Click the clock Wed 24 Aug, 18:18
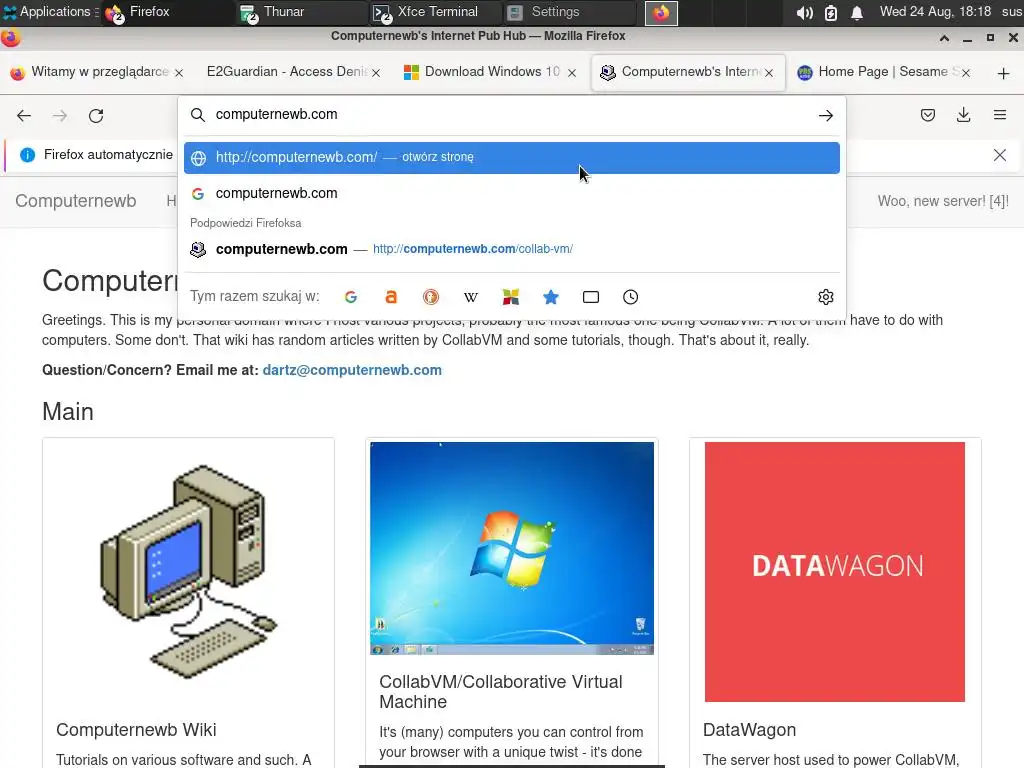 point(935,12)
